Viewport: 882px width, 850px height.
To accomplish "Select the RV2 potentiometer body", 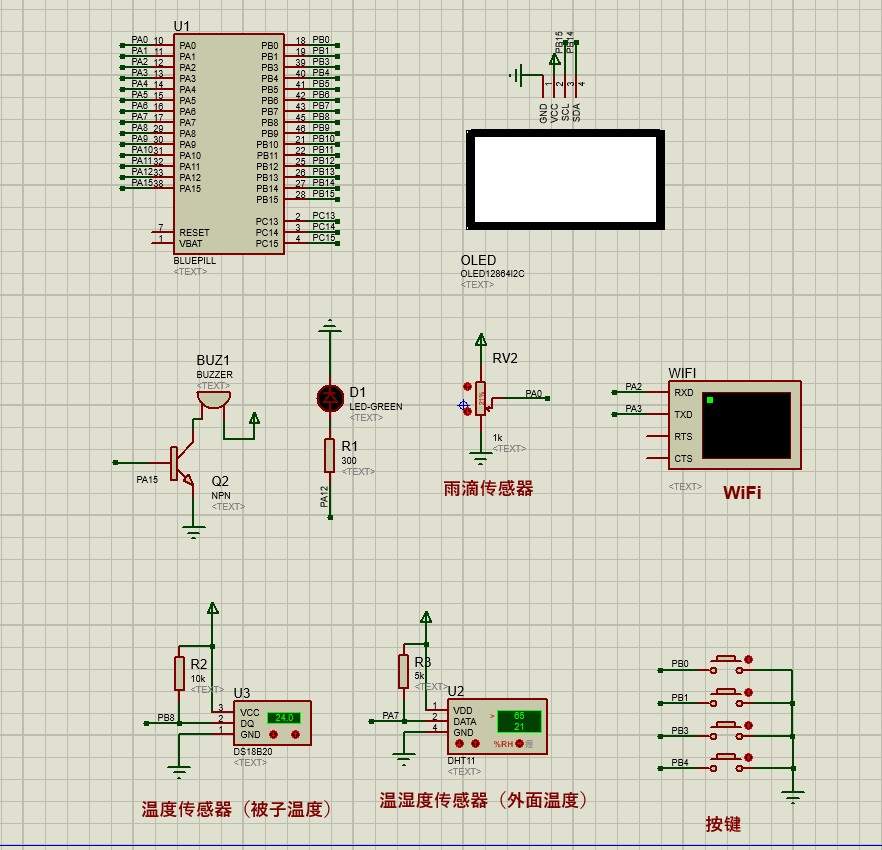I will [x=480, y=398].
